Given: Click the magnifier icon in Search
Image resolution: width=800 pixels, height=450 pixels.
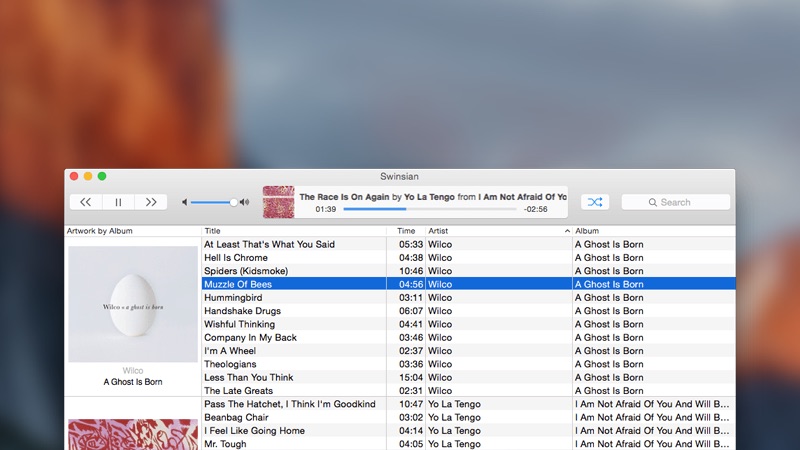Looking at the screenshot, I should click(653, 203).
